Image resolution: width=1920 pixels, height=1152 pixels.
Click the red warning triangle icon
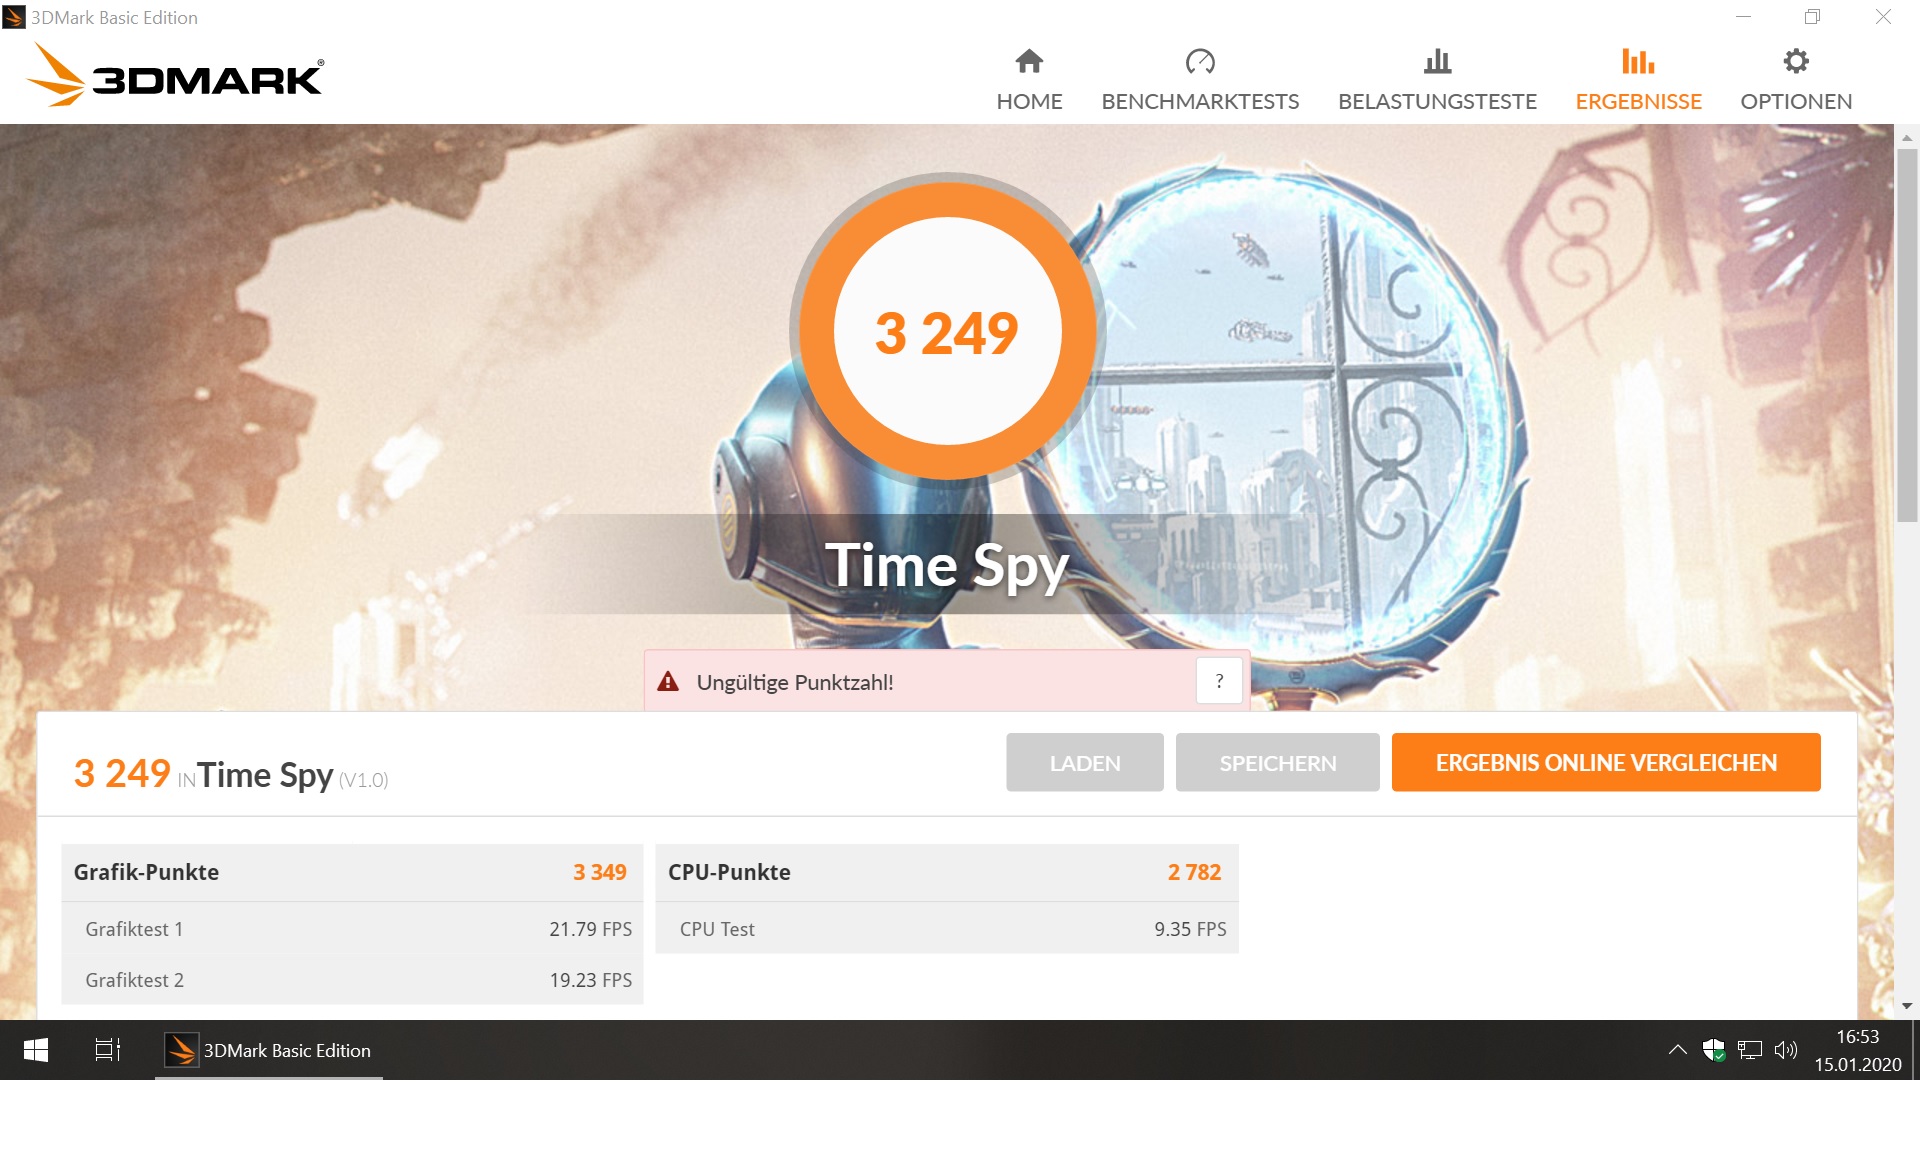(x=668, y=682)
